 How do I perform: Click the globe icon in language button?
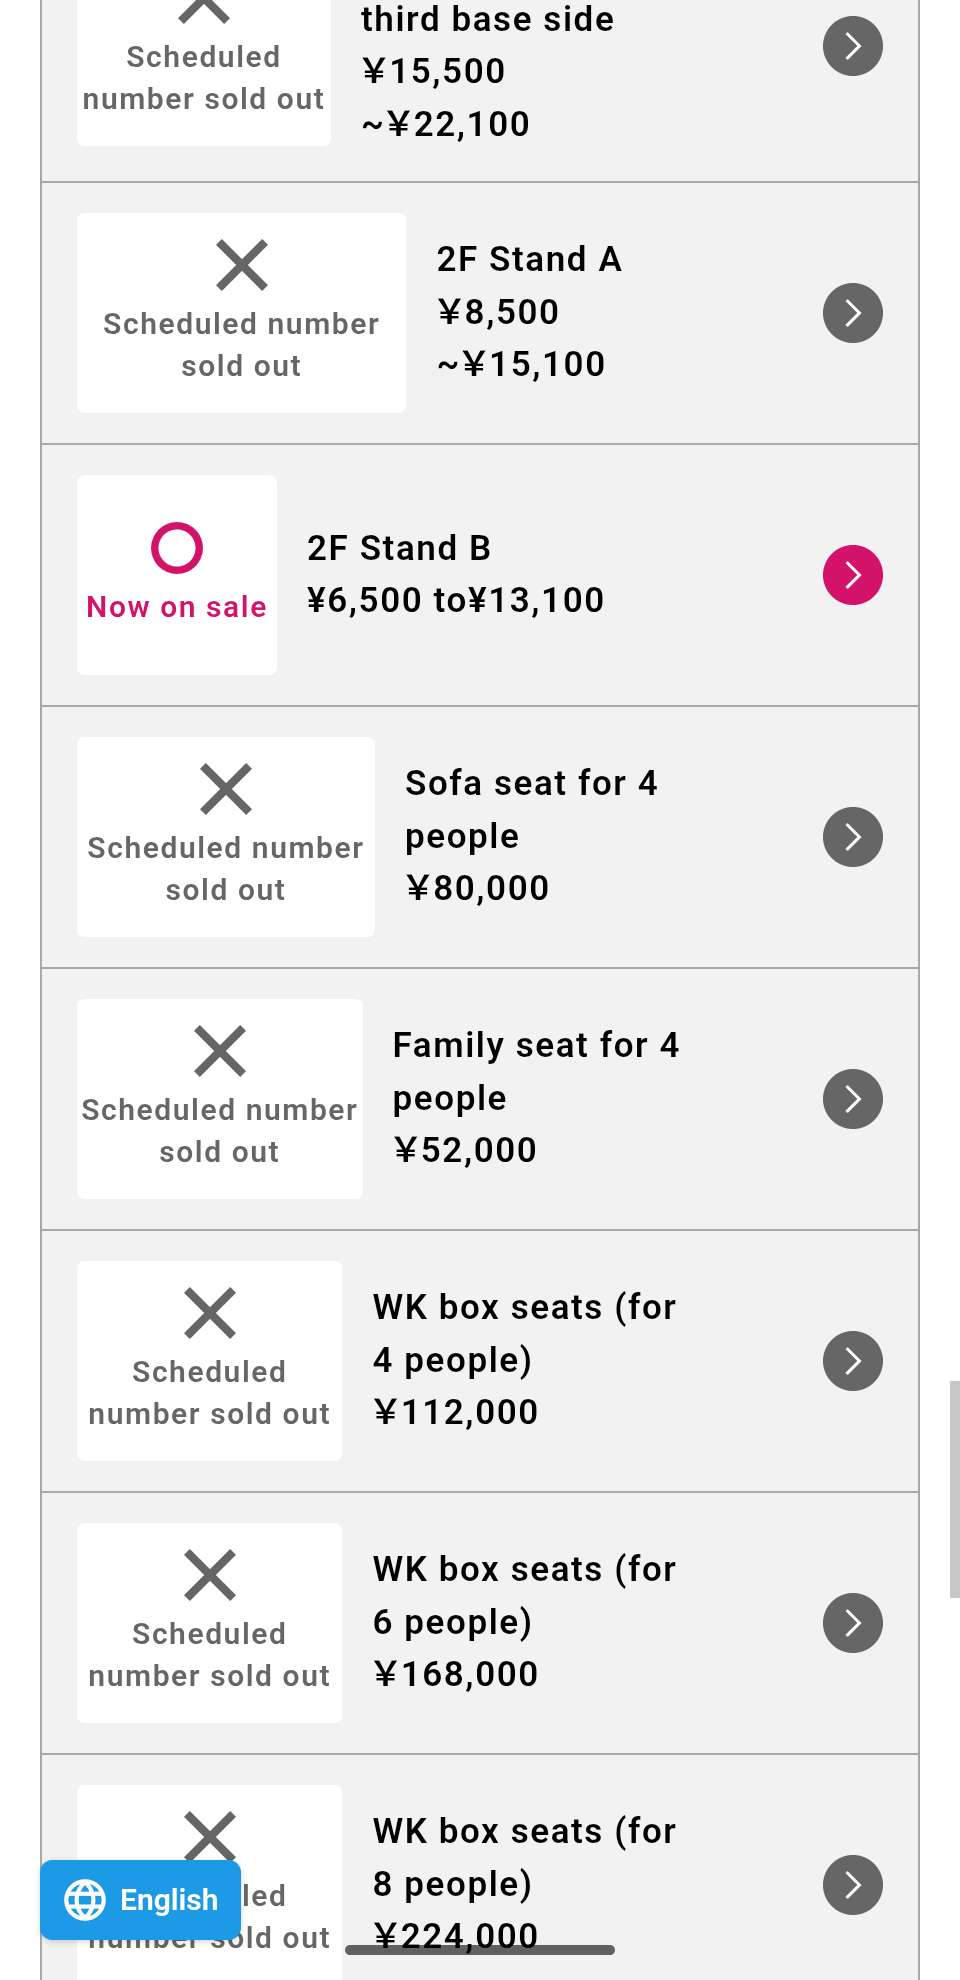click(85, 1900)
